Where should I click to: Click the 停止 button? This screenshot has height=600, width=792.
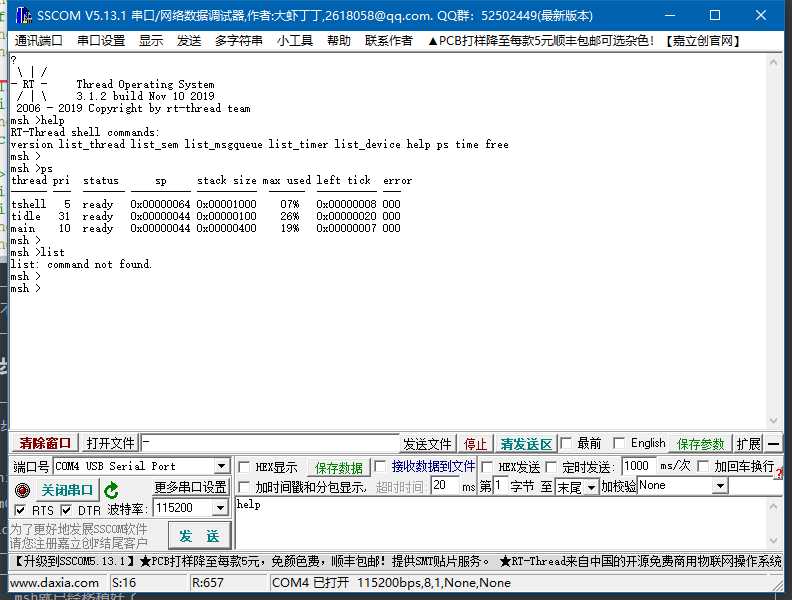click(x=475, y=444)
